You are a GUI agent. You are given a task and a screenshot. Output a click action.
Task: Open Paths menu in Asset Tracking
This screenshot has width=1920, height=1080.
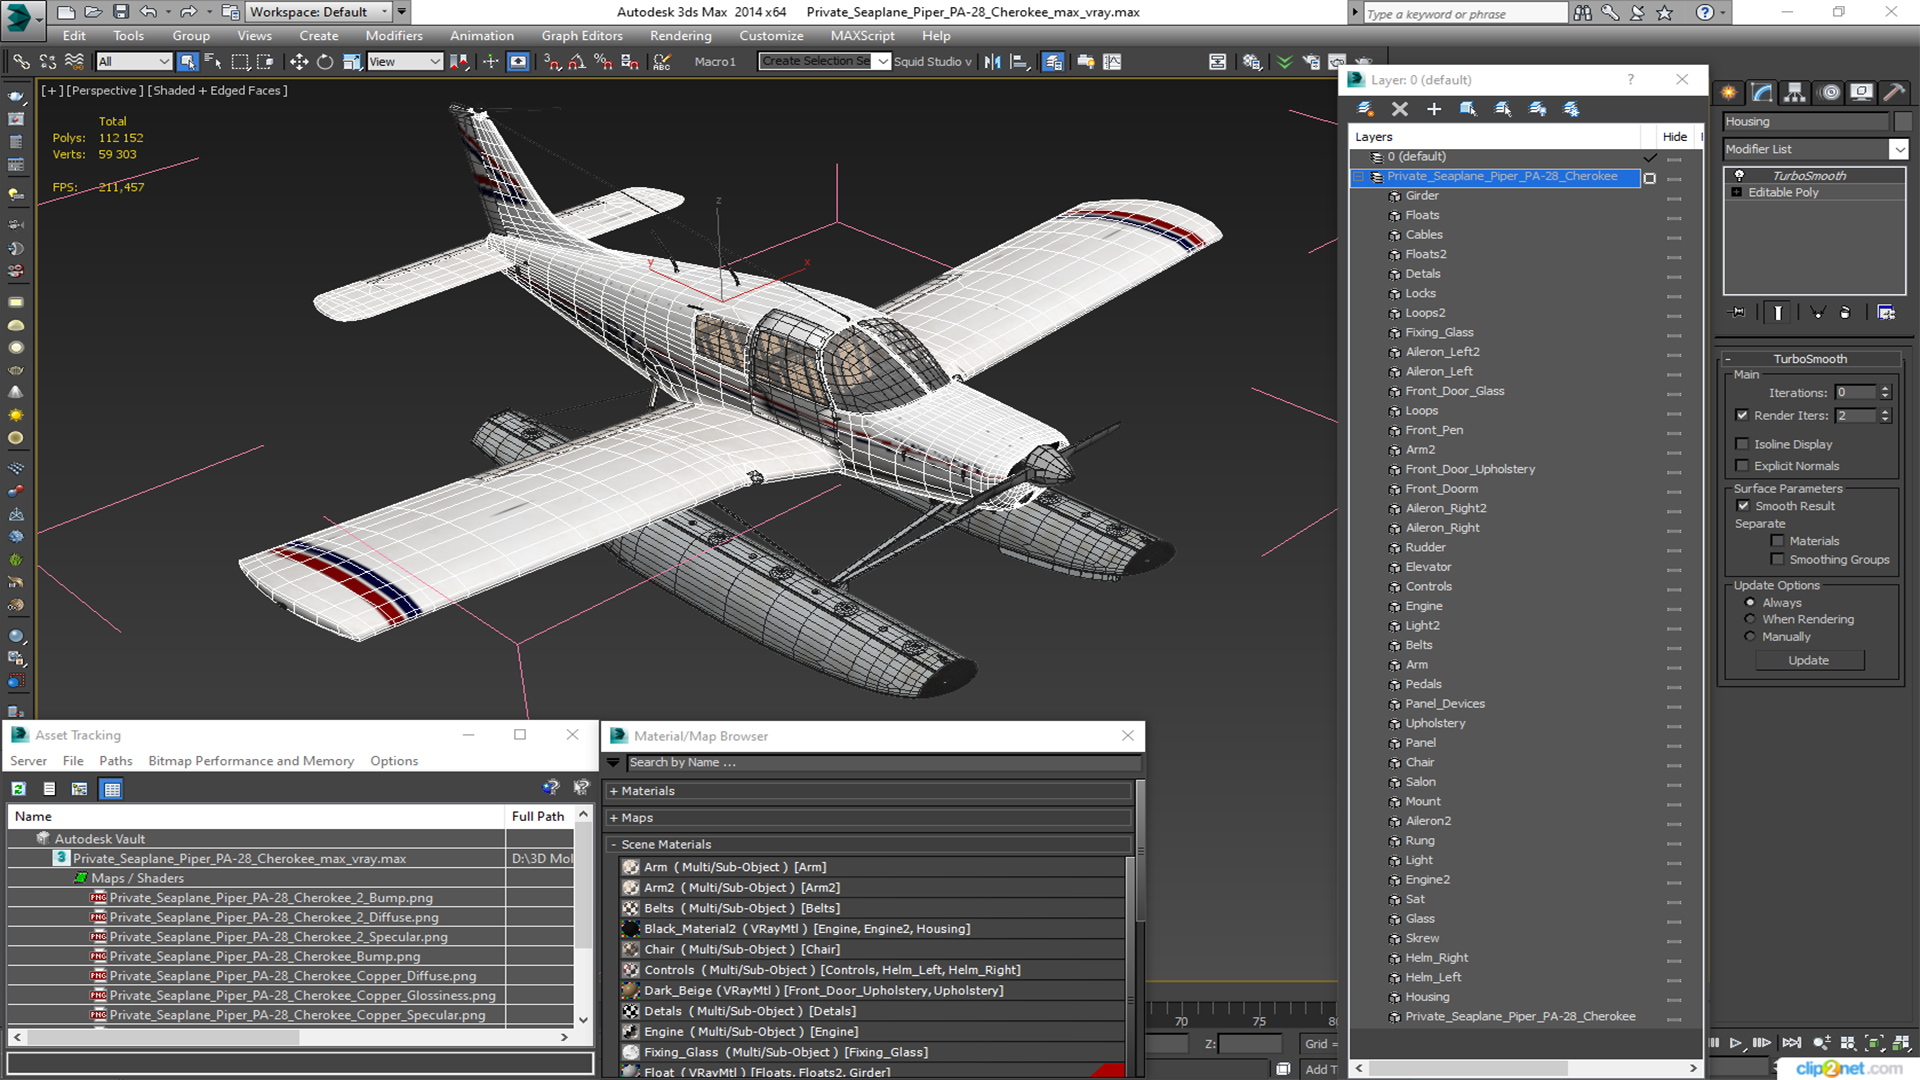point(116,761)
